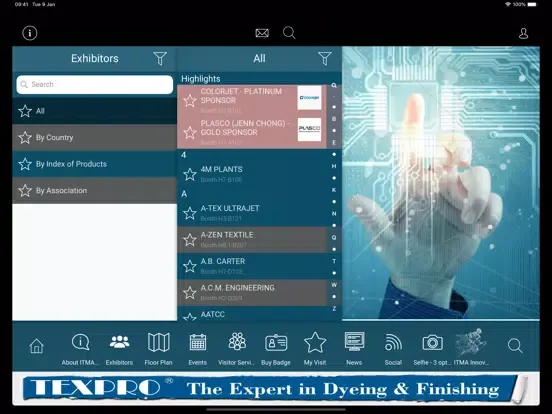Select By Index of Products category
Screen dimensions: 552x414
(95, 164)
